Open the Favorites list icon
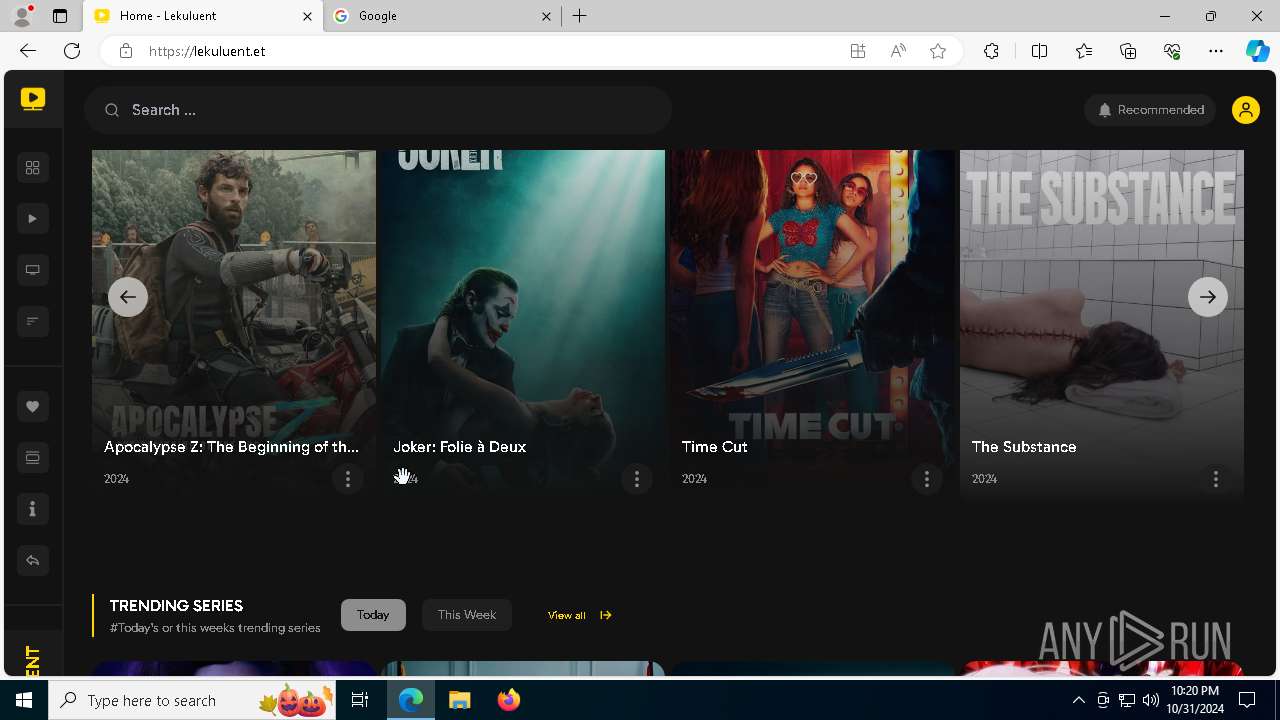The height and width of the screenshot is (720, 1280). coord(1084,51)
